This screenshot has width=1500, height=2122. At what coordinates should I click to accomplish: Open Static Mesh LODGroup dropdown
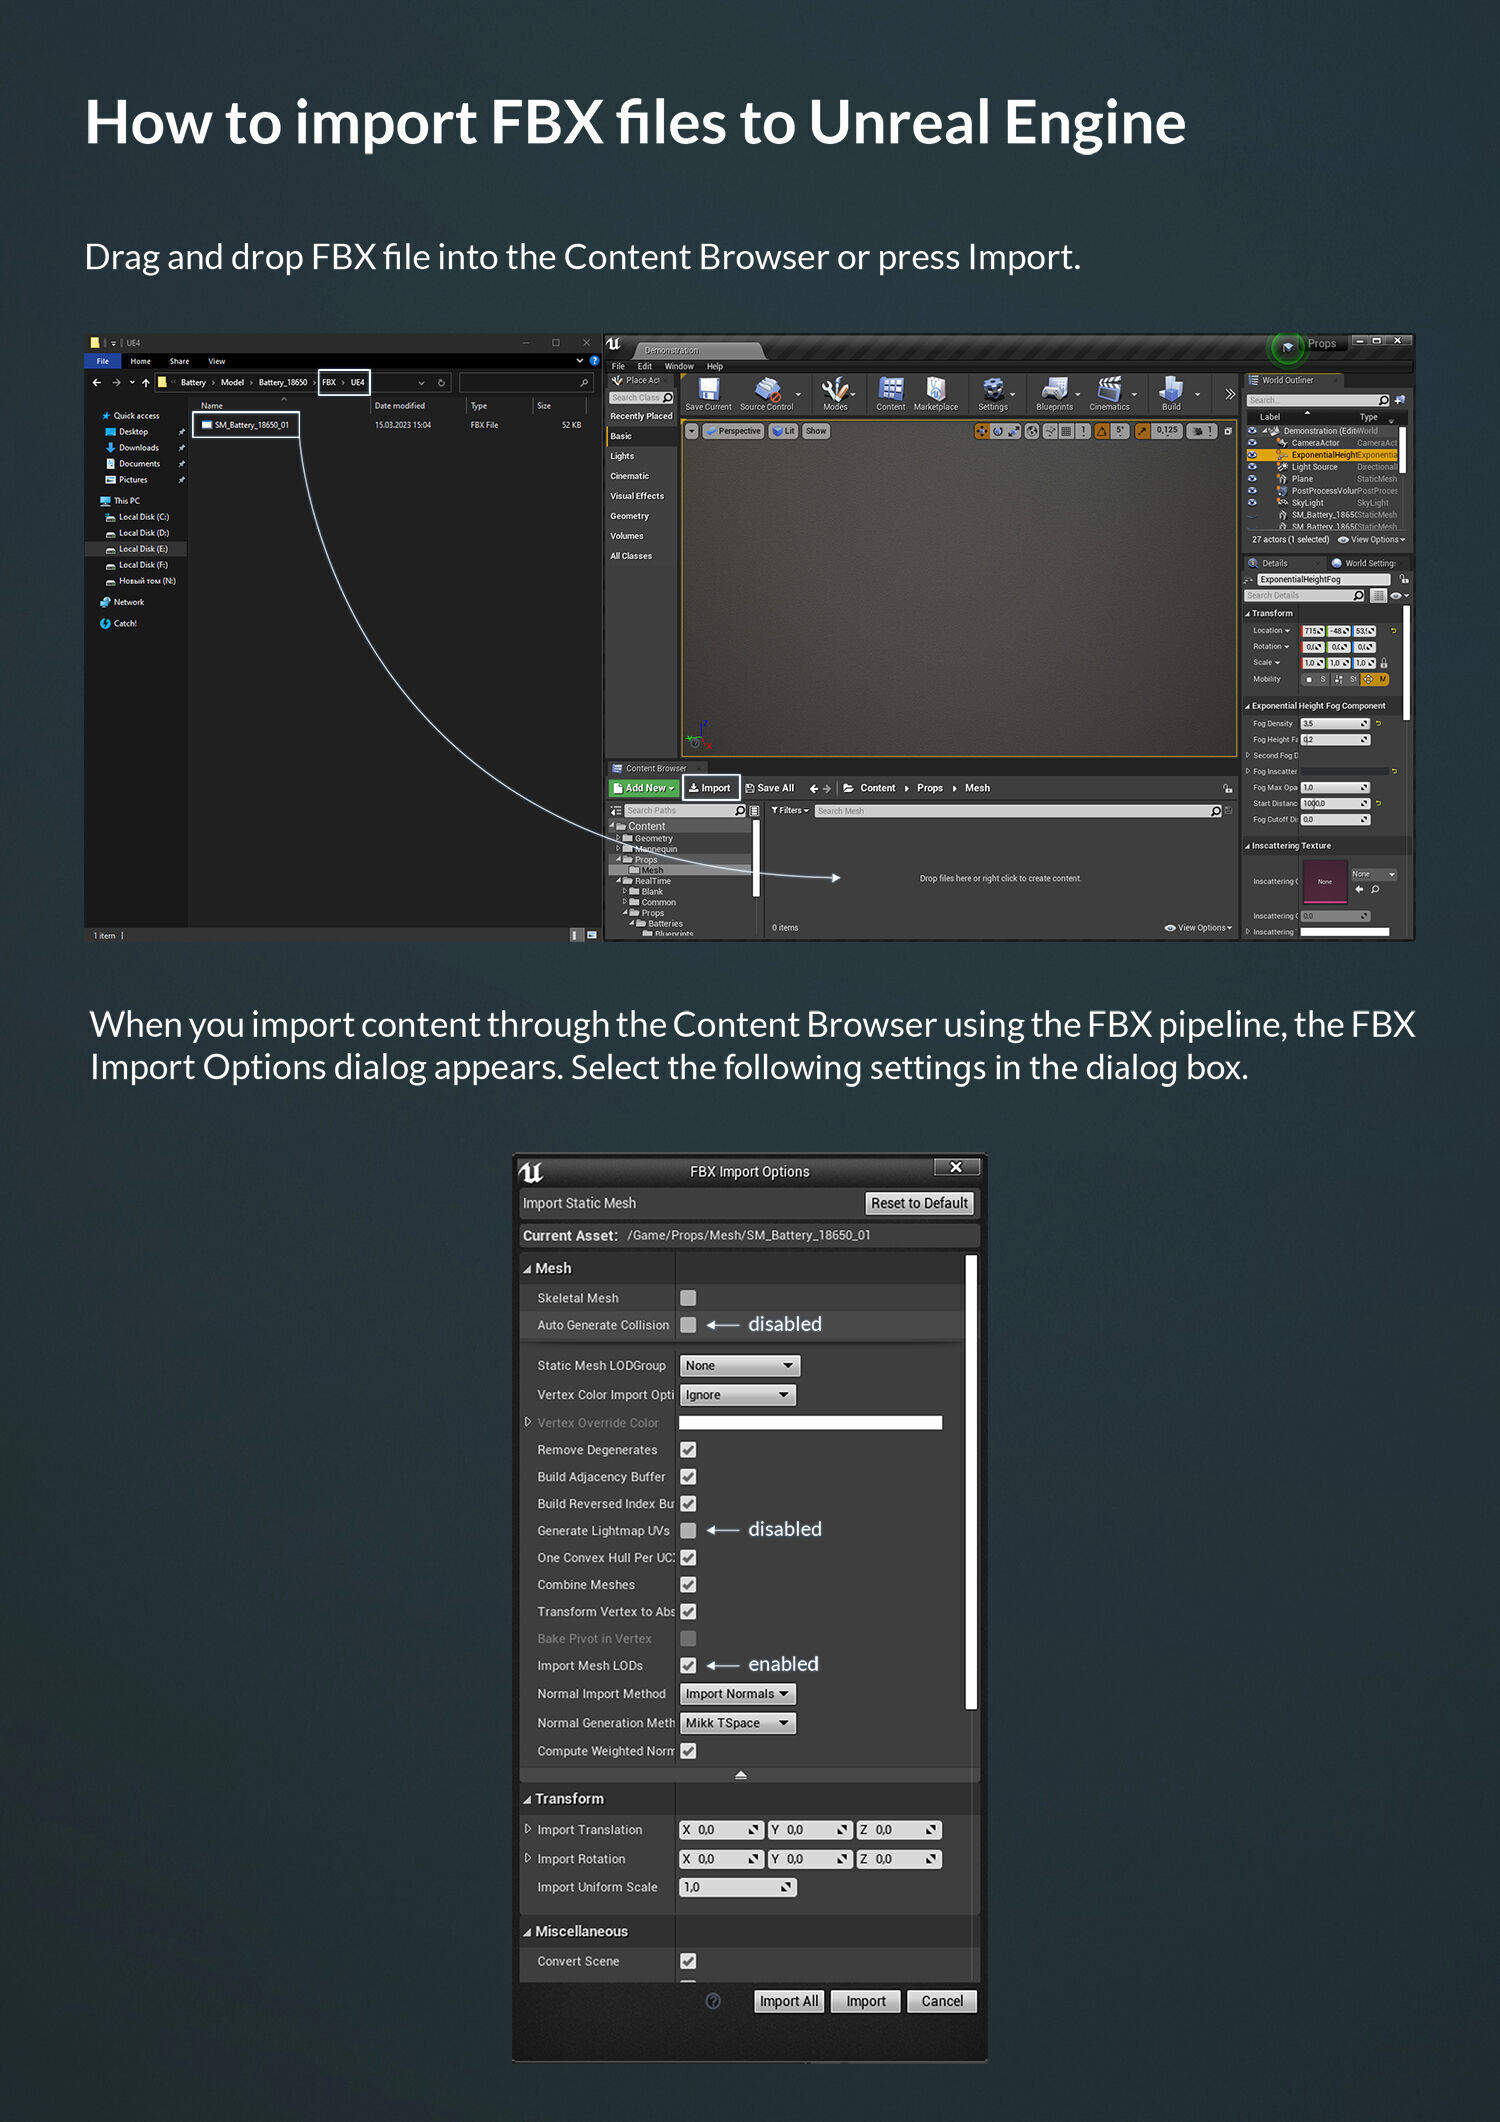[740, 1366]
